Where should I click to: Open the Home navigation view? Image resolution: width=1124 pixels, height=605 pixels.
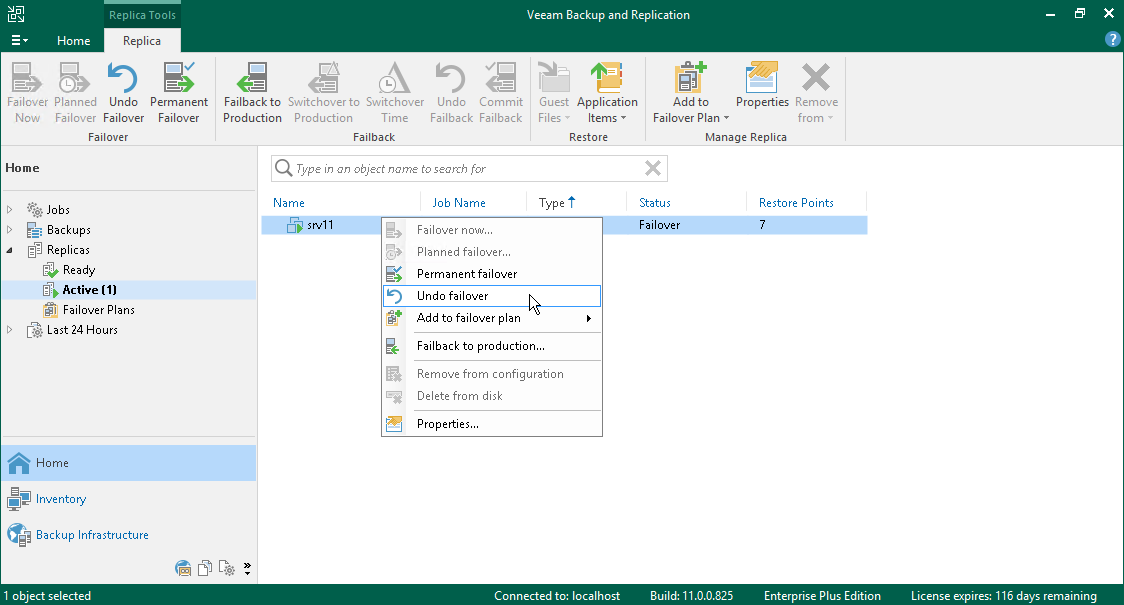click(x=128, y=463)
